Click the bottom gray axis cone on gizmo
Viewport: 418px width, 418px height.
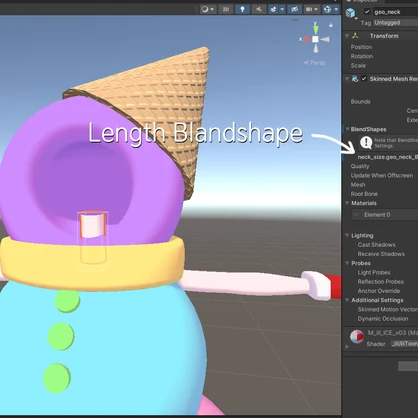coord(316,49)
